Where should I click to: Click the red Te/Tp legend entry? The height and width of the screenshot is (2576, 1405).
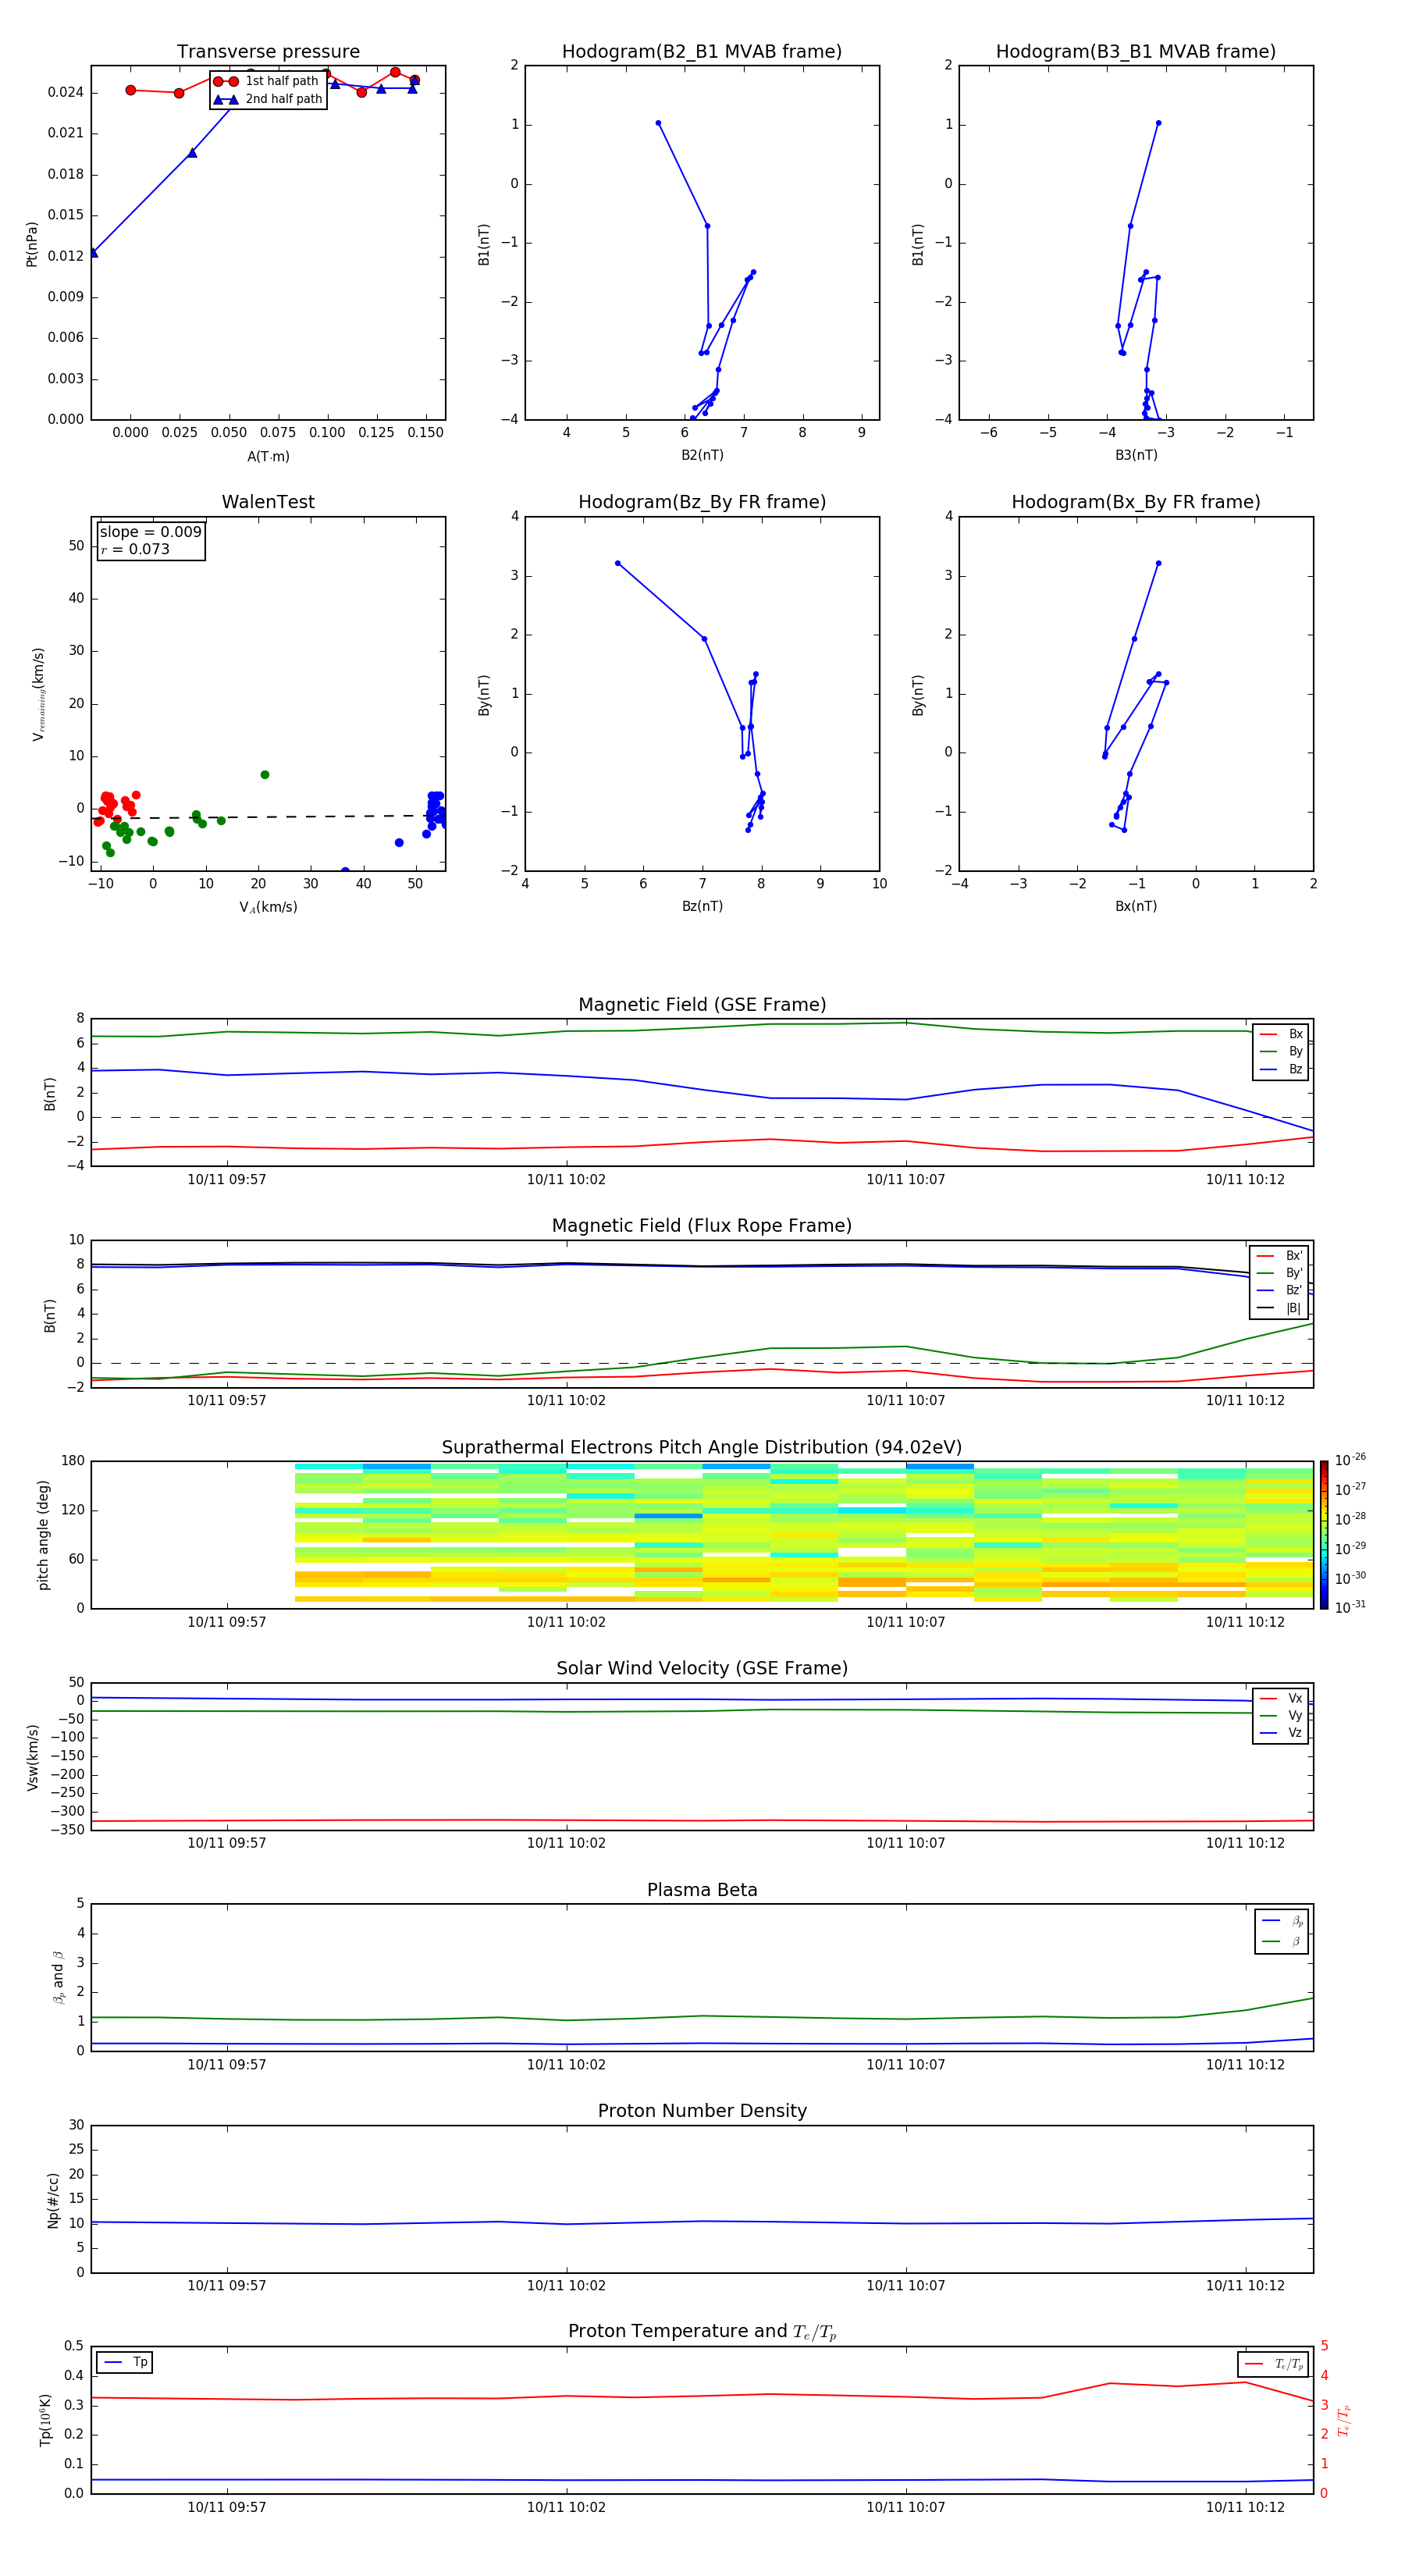1274,2364
